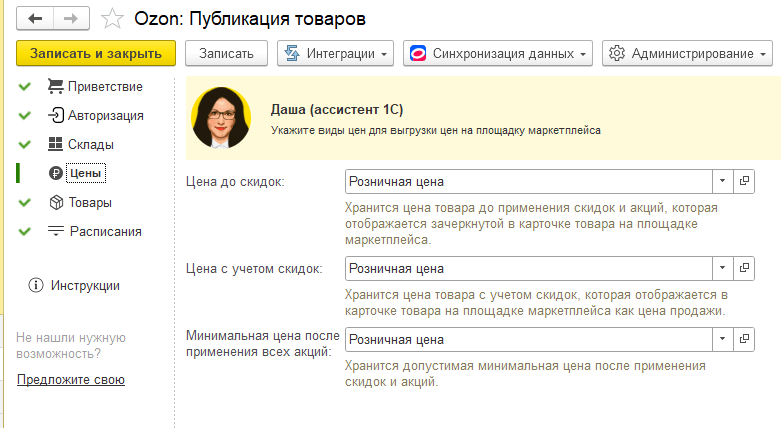This screenshot has width=781, height=428.
Task: Open the Инструкции link
Action: 85,285
